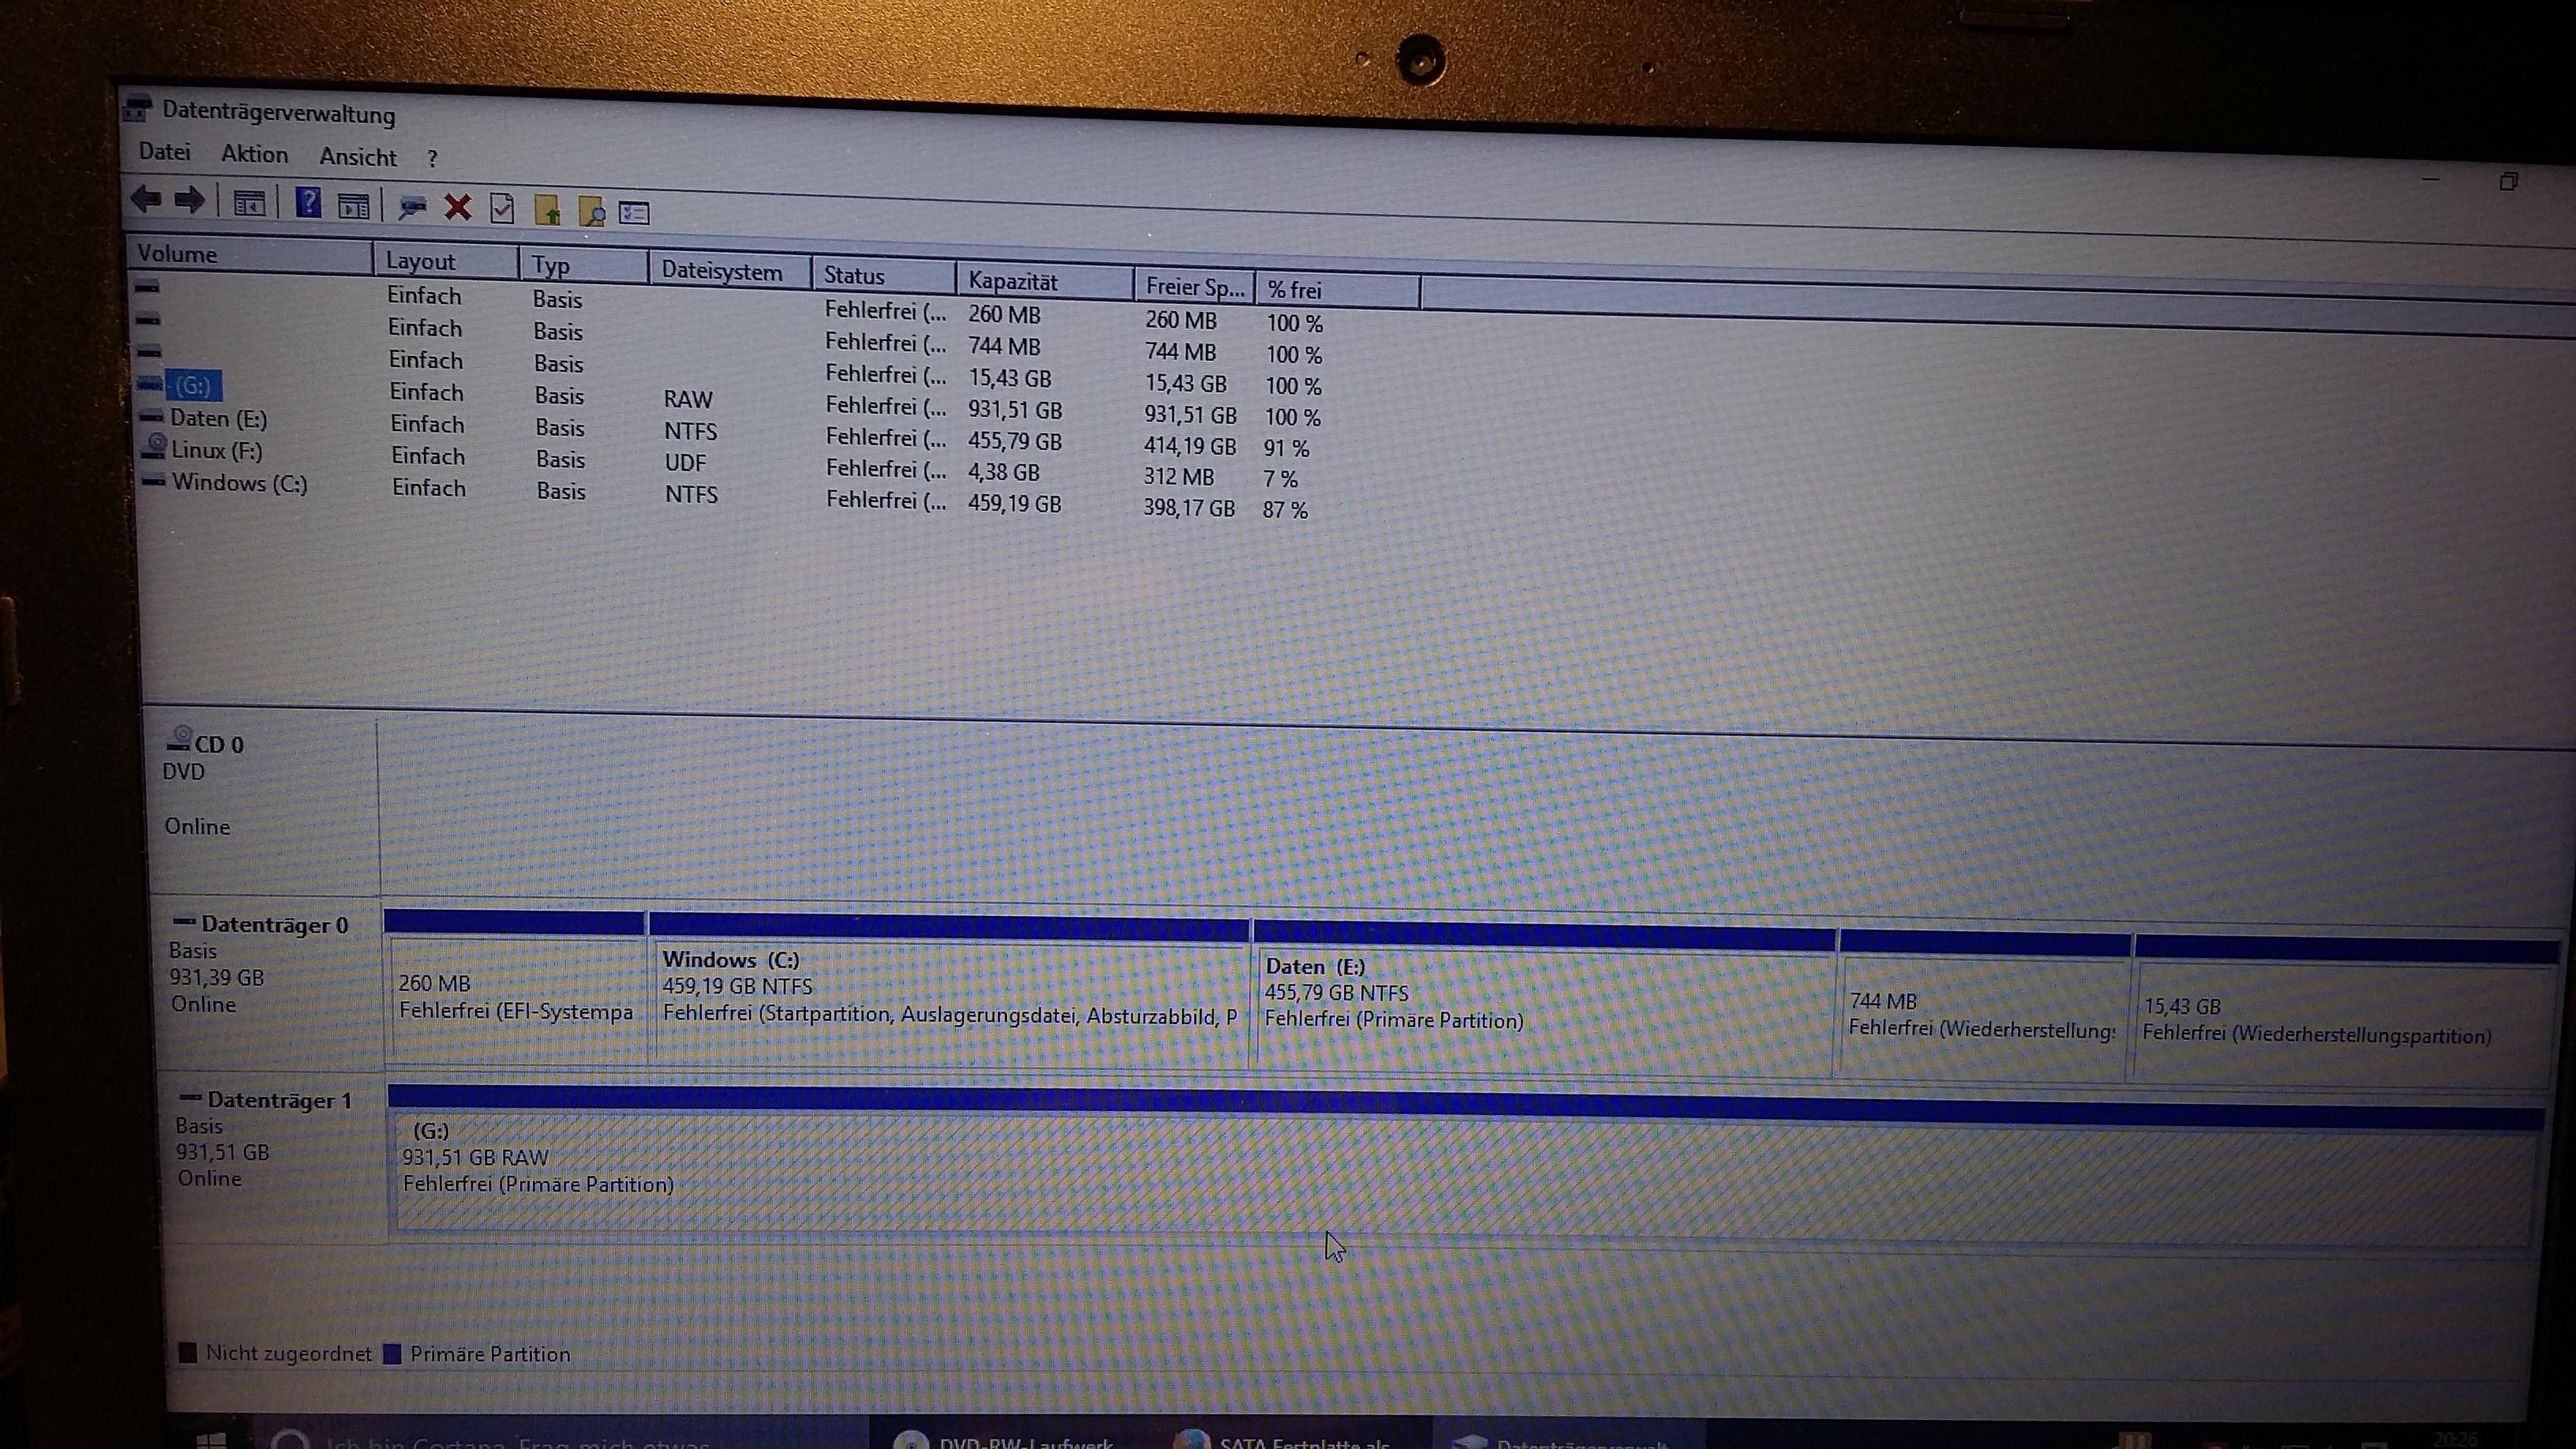The image size is (2576, 1449).
Task: Select the Linux (F:) volume row
Action: click(x=216, y=451)
